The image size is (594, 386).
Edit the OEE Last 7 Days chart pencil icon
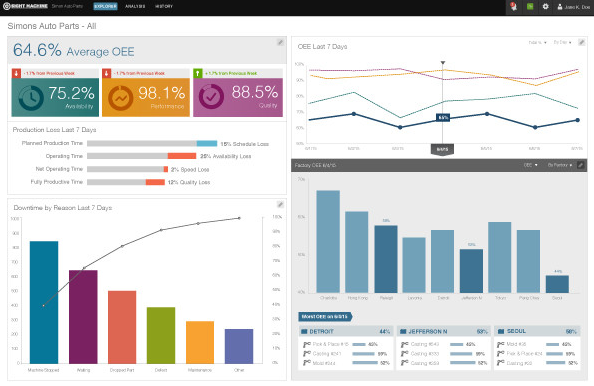581,42
